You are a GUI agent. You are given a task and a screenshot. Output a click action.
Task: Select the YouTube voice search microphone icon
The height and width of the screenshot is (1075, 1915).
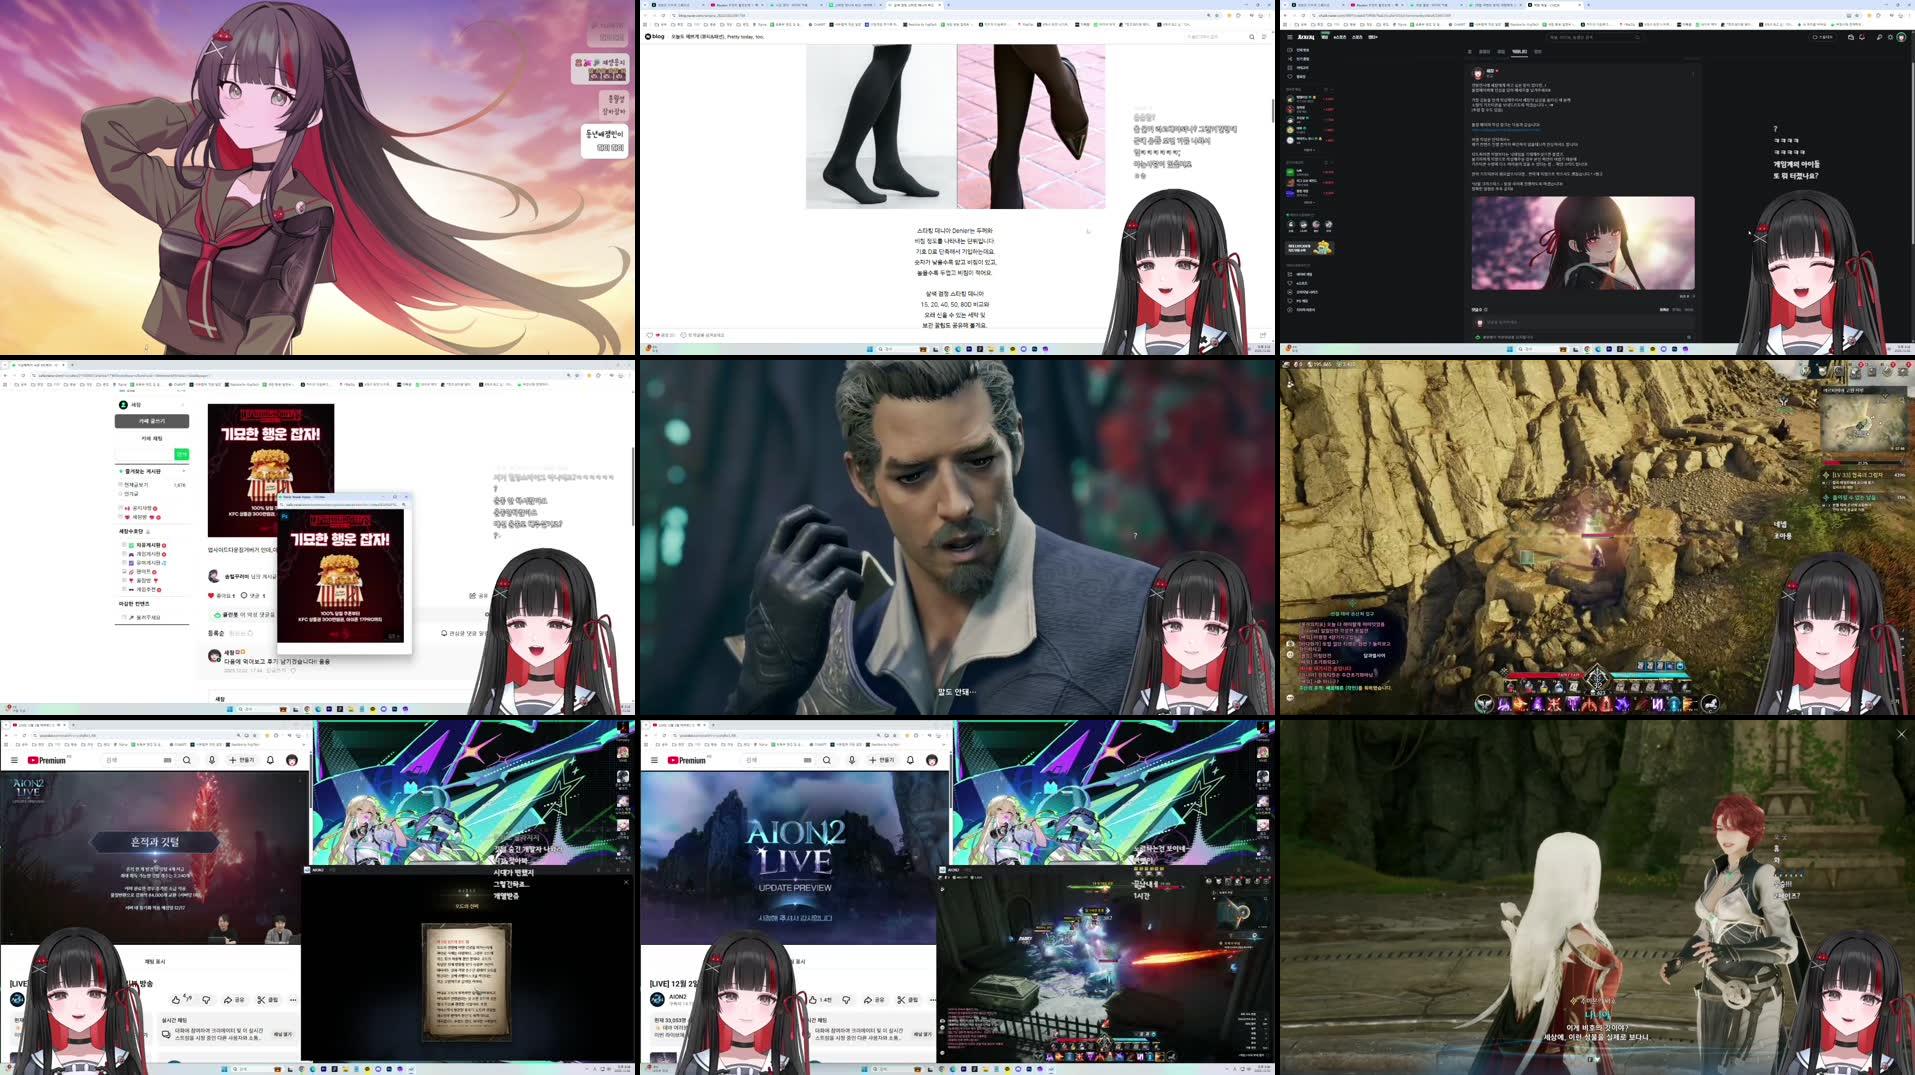852,761
